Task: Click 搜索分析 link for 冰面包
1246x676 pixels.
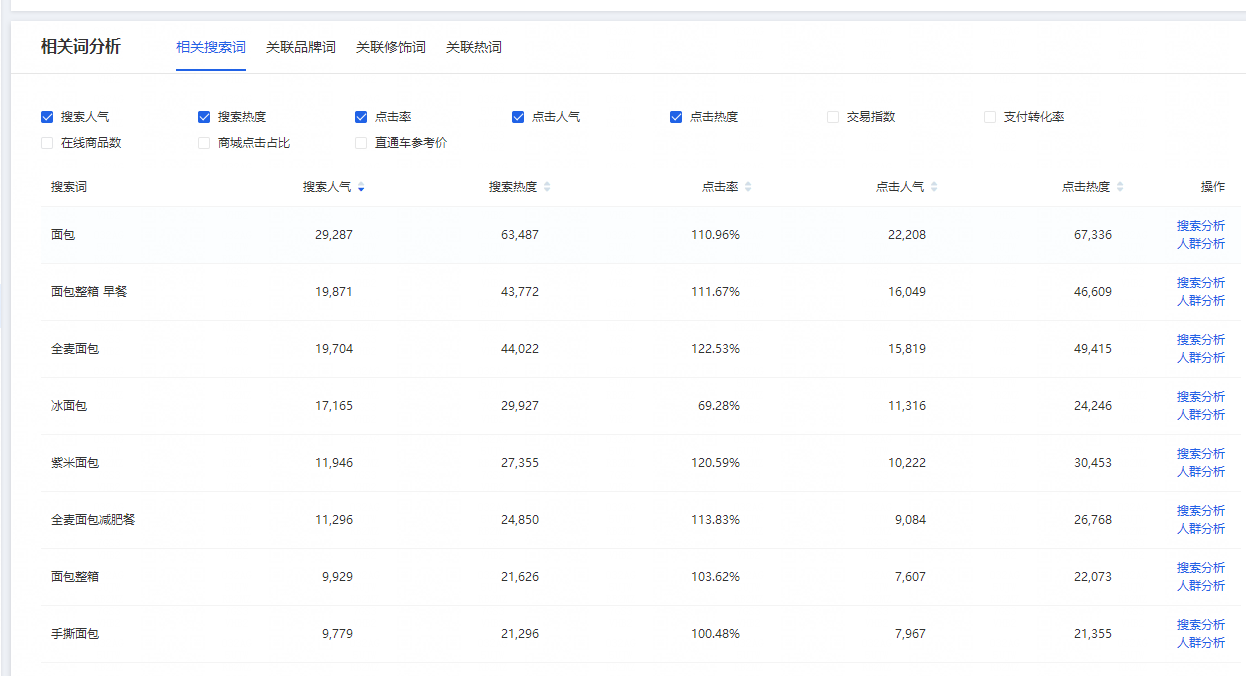Action: point(1200,397)
